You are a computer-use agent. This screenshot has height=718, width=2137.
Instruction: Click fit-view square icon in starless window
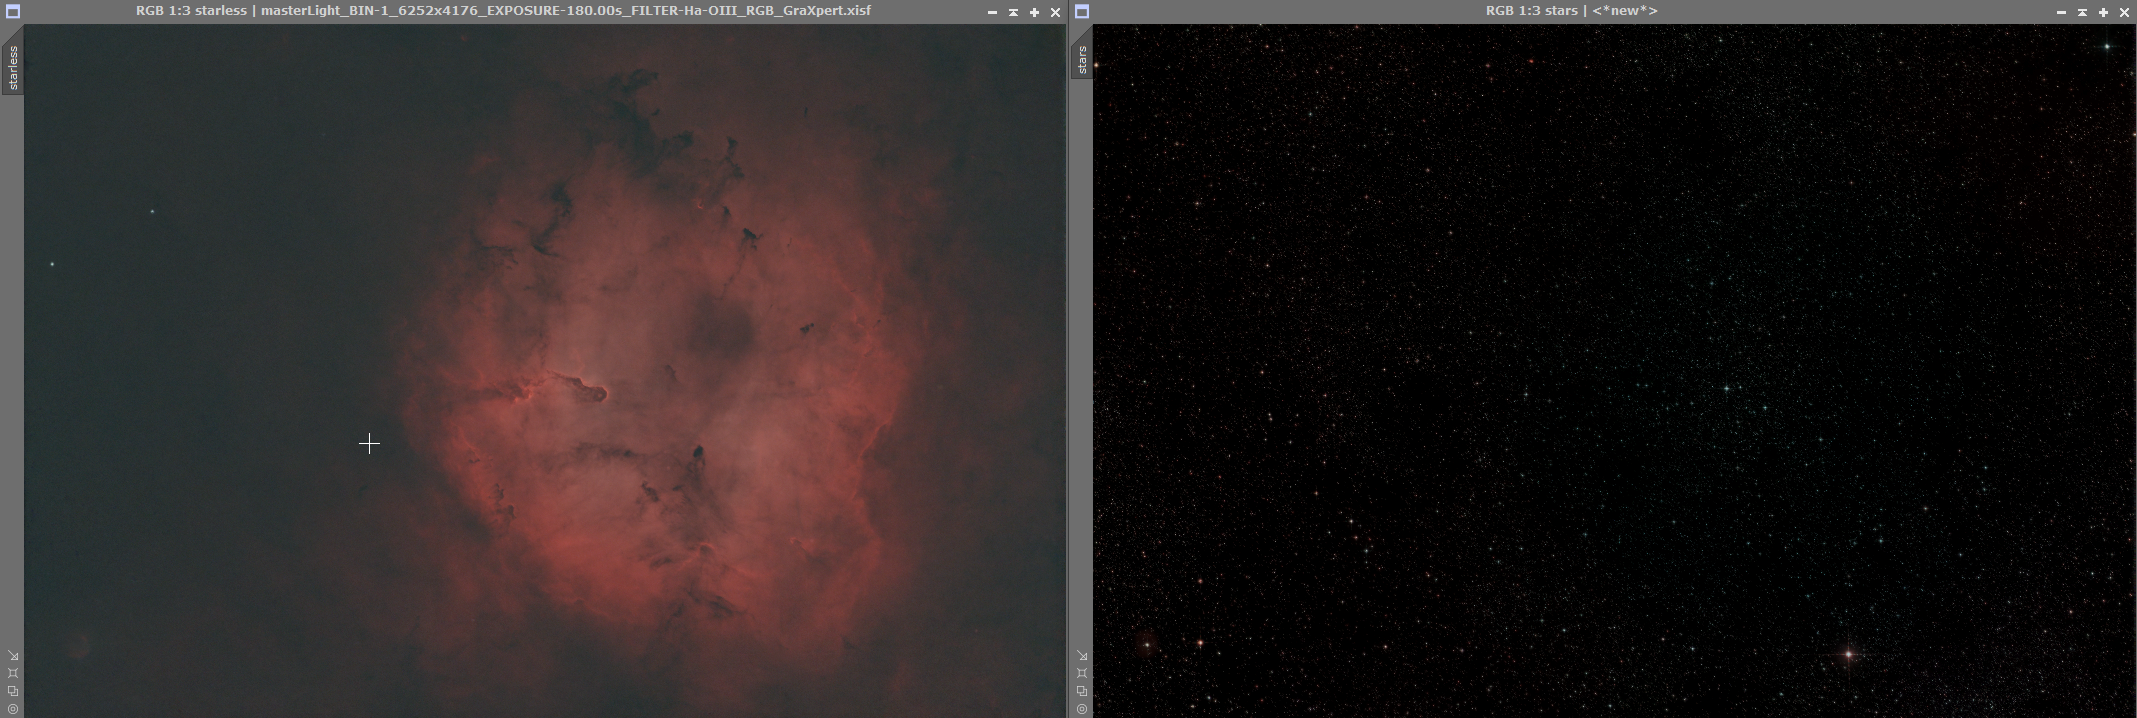click(13, 673)
